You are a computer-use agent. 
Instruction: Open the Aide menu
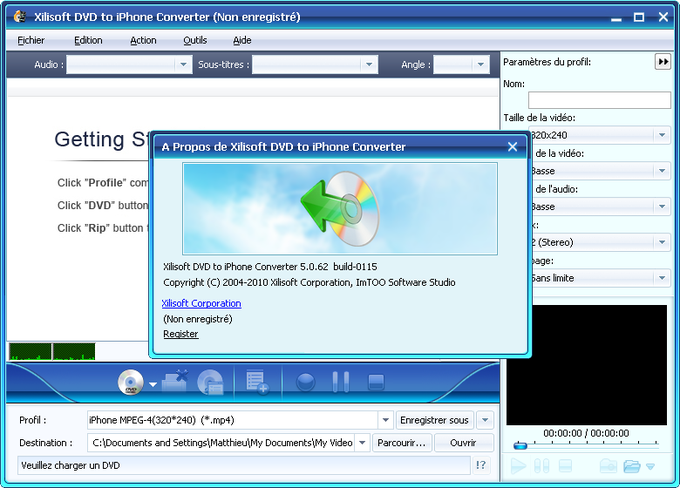[242, 40]
